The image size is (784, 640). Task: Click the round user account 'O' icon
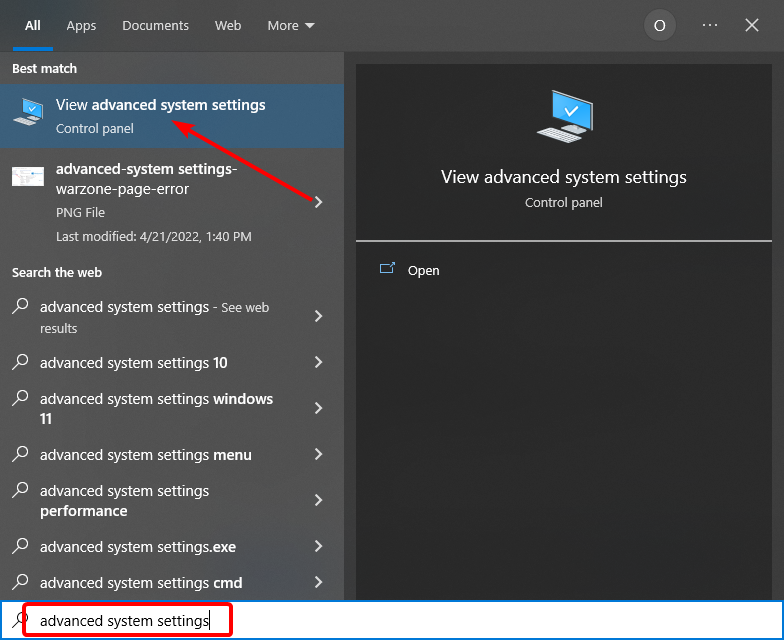659,26
